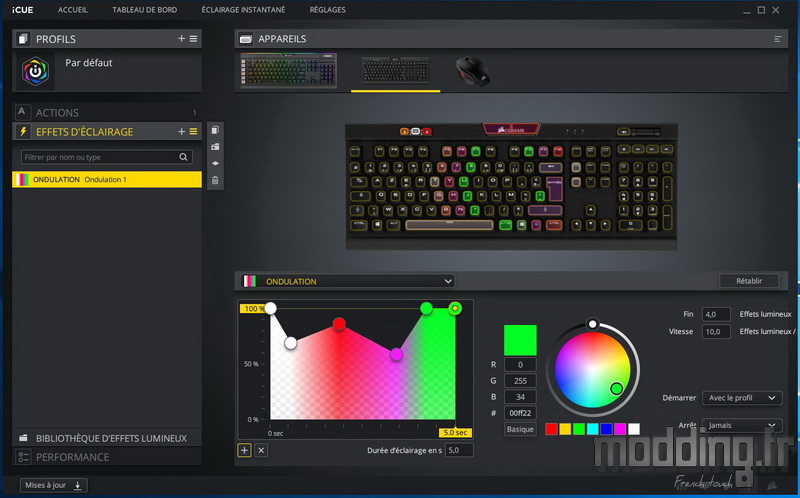Click the Rétablir button
The image size is (800, 498).
749,281
